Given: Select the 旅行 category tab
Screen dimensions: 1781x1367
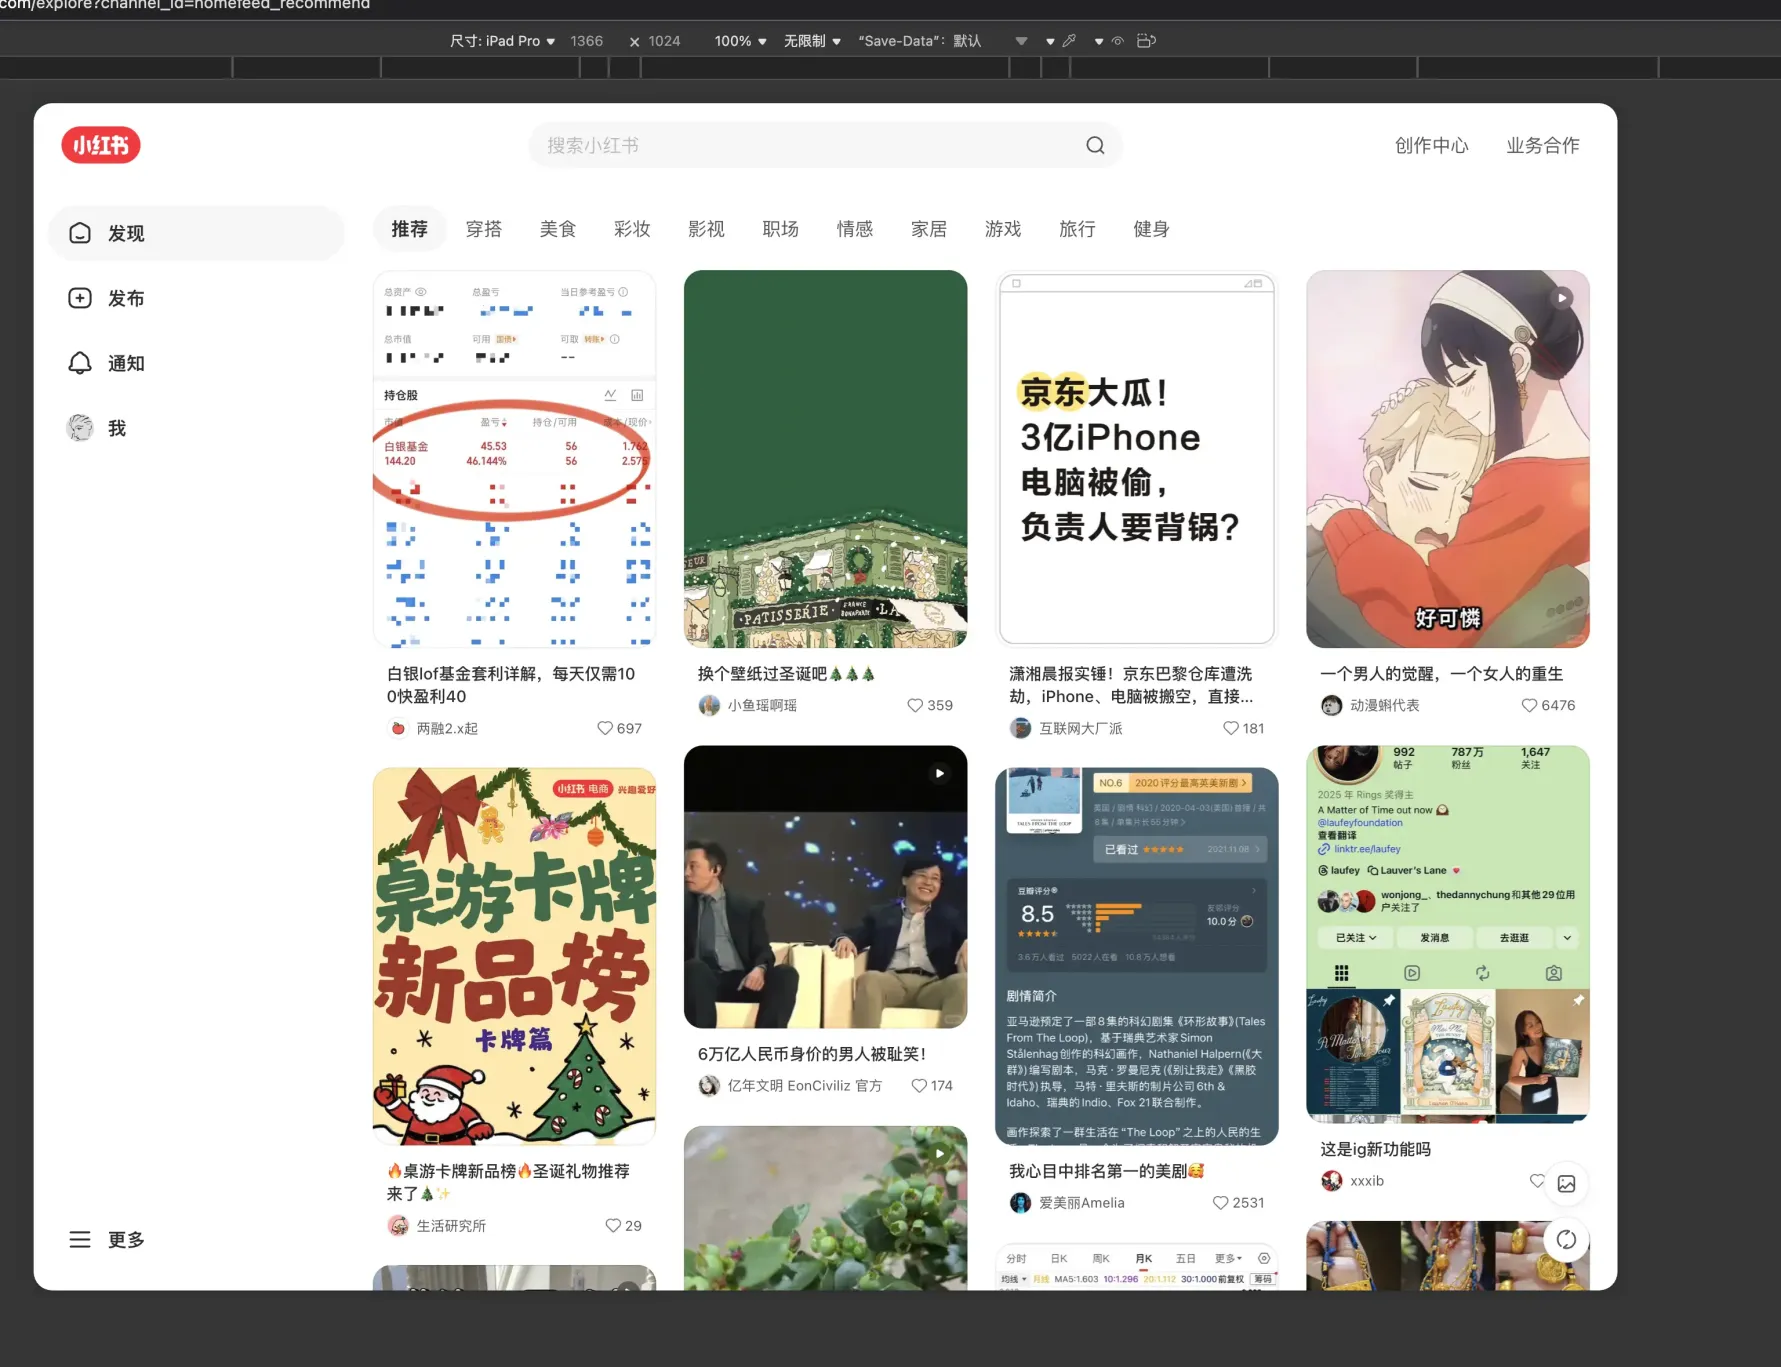Looking at the screenshot, I should 1077,229.
